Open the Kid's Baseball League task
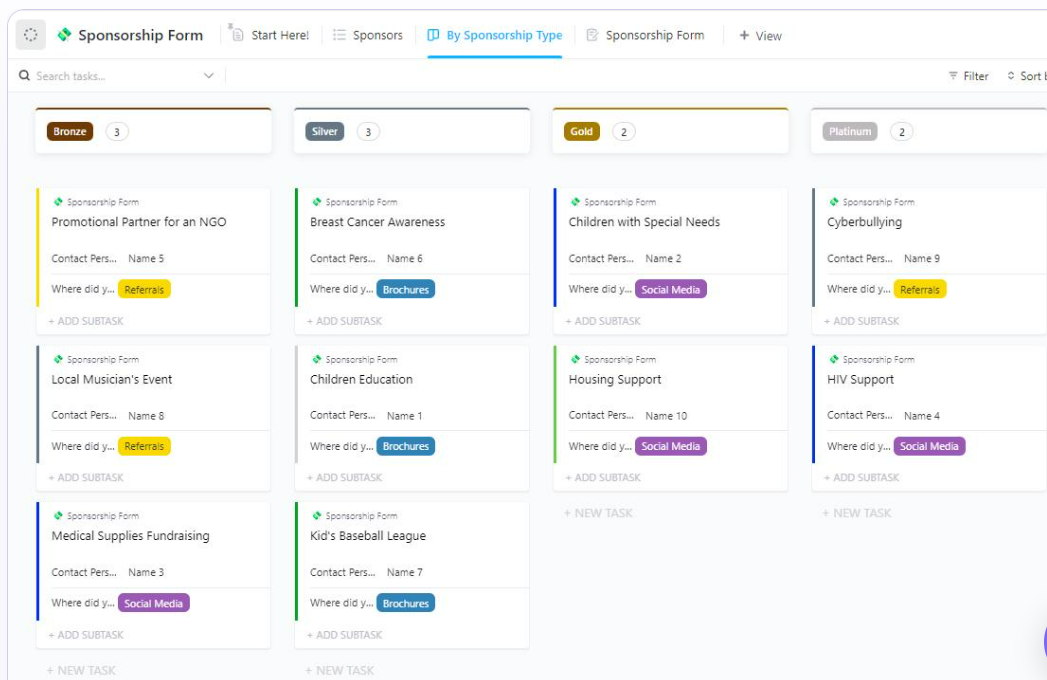1047x680 pixels. click(x=368, y=536)
